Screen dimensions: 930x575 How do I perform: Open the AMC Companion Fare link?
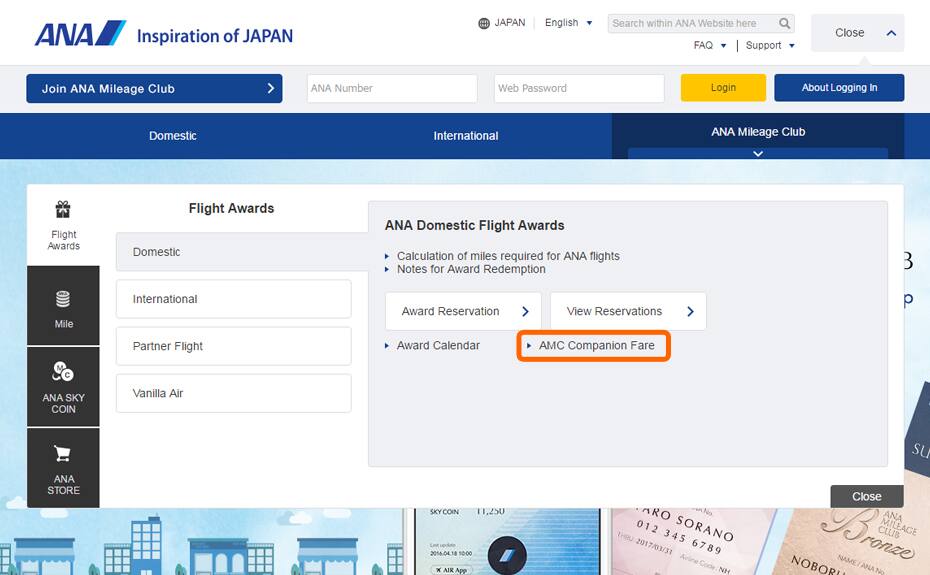596,345
